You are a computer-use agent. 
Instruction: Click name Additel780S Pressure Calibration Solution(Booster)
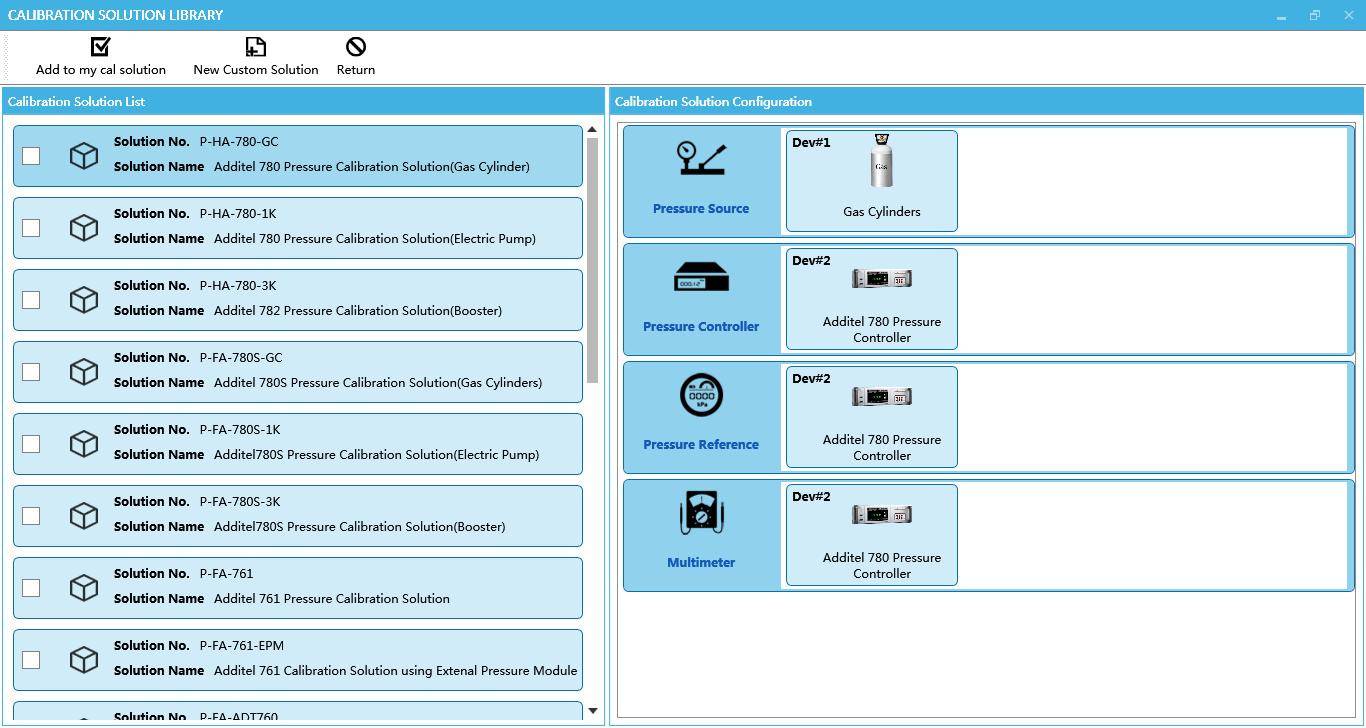coord(360,527)
